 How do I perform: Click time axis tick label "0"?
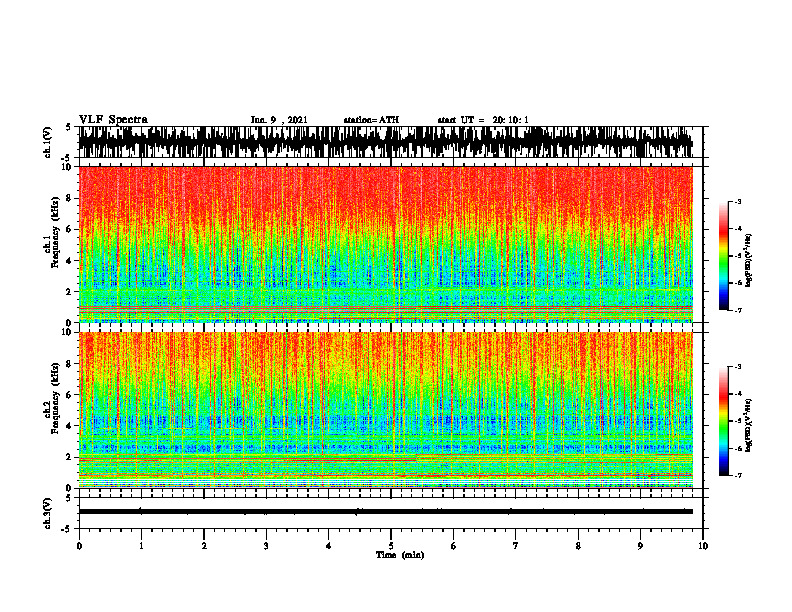(79, 546)
